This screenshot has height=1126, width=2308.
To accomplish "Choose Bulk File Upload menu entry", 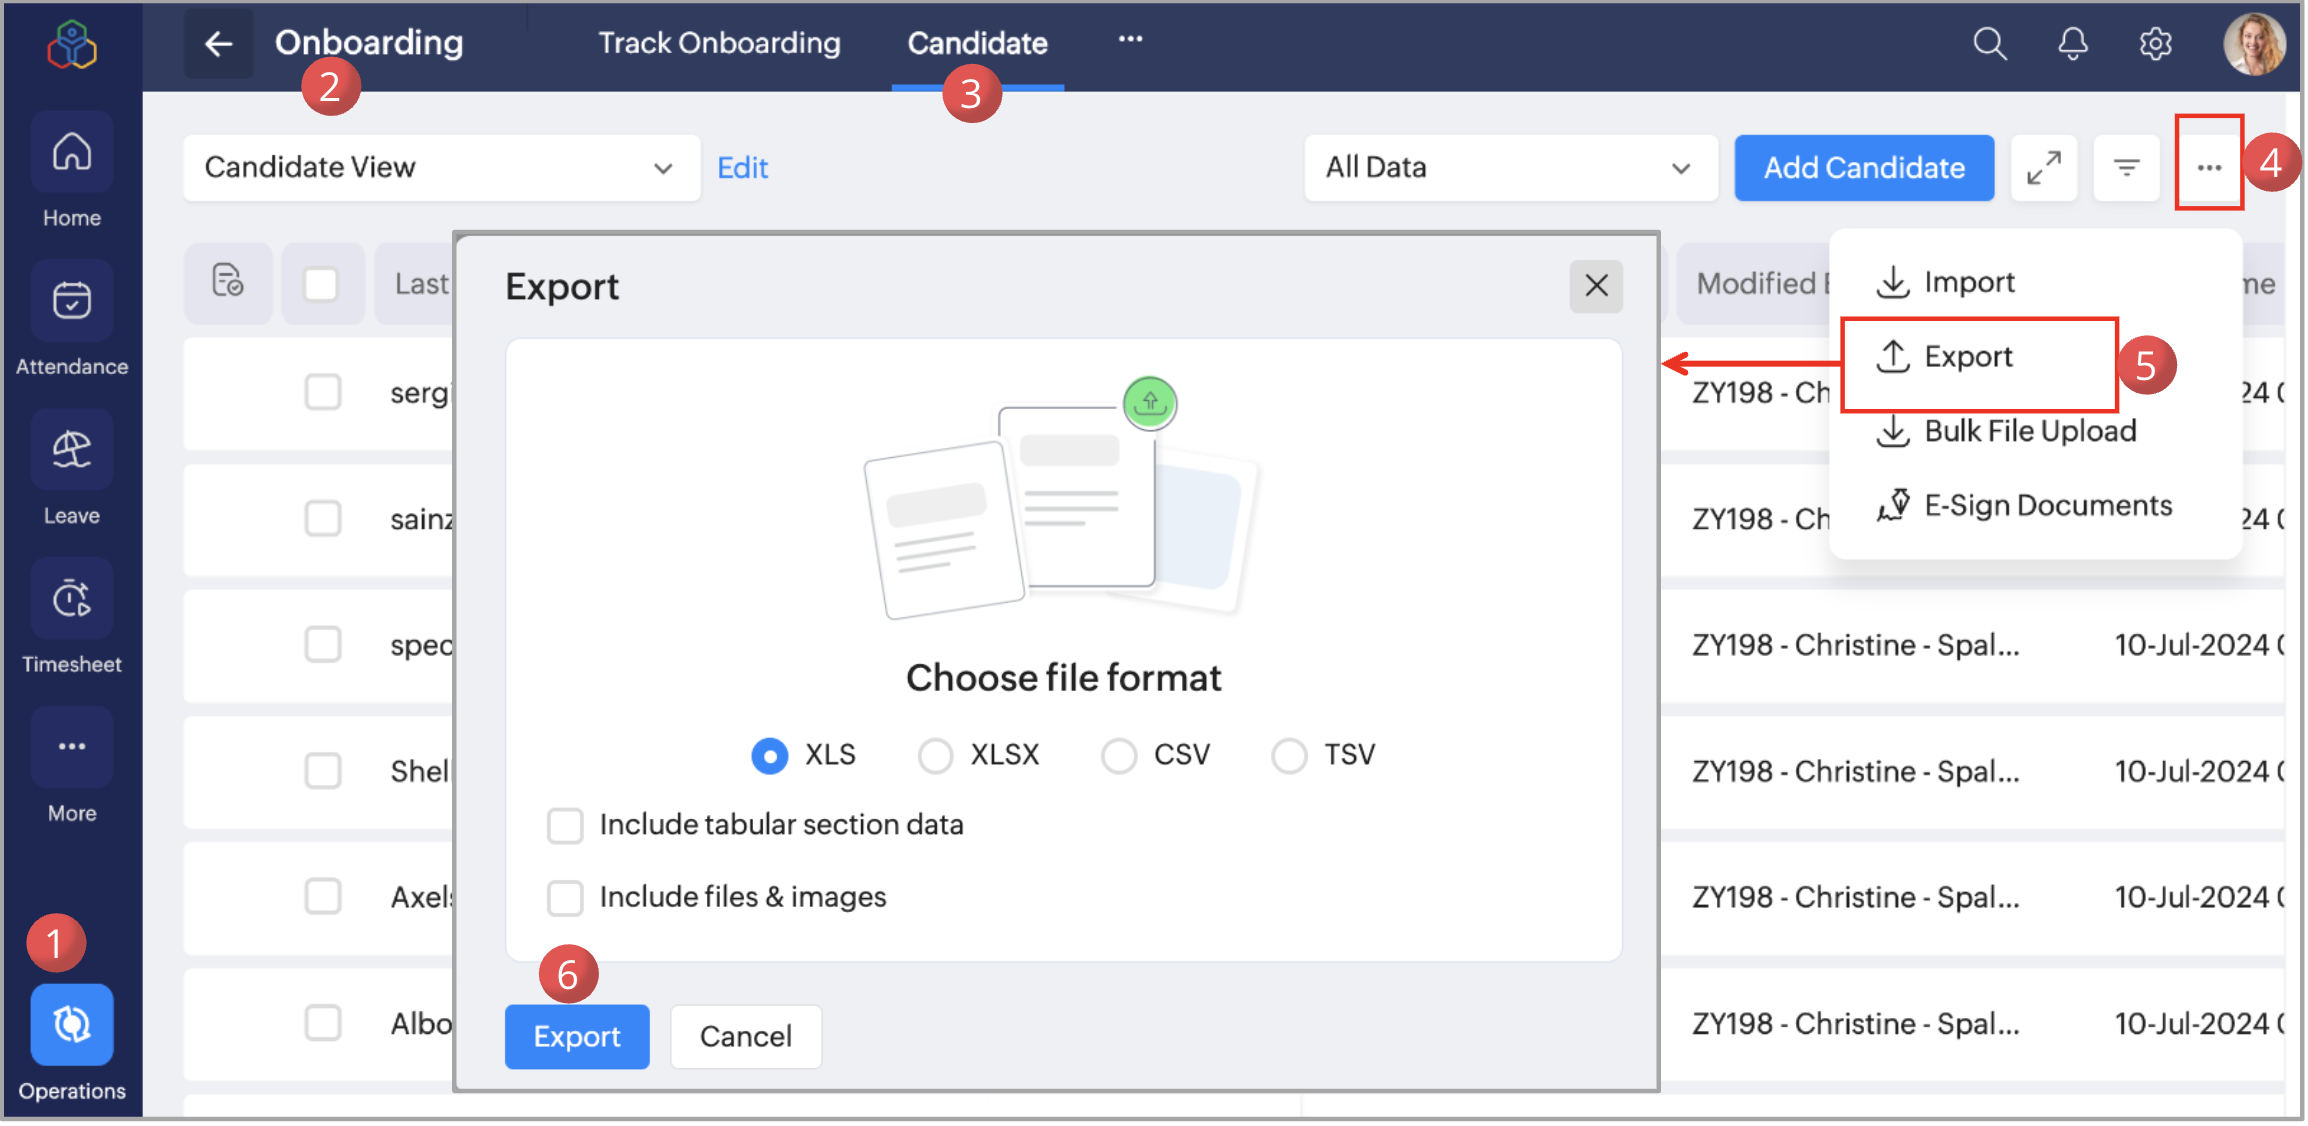I will click(2029, 431).
